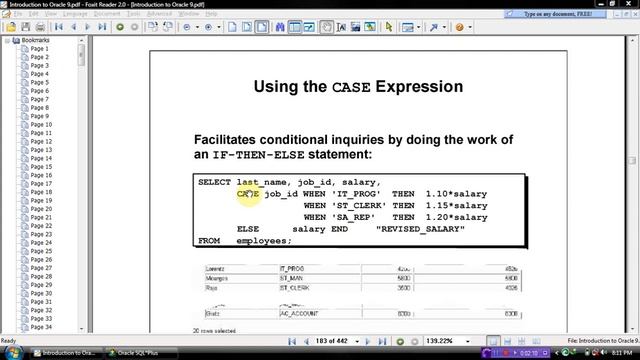Open the Document menu
Image resolution: width=640 pixels, height=360 pixels.
pyautogui.click(x=107, y=14)
